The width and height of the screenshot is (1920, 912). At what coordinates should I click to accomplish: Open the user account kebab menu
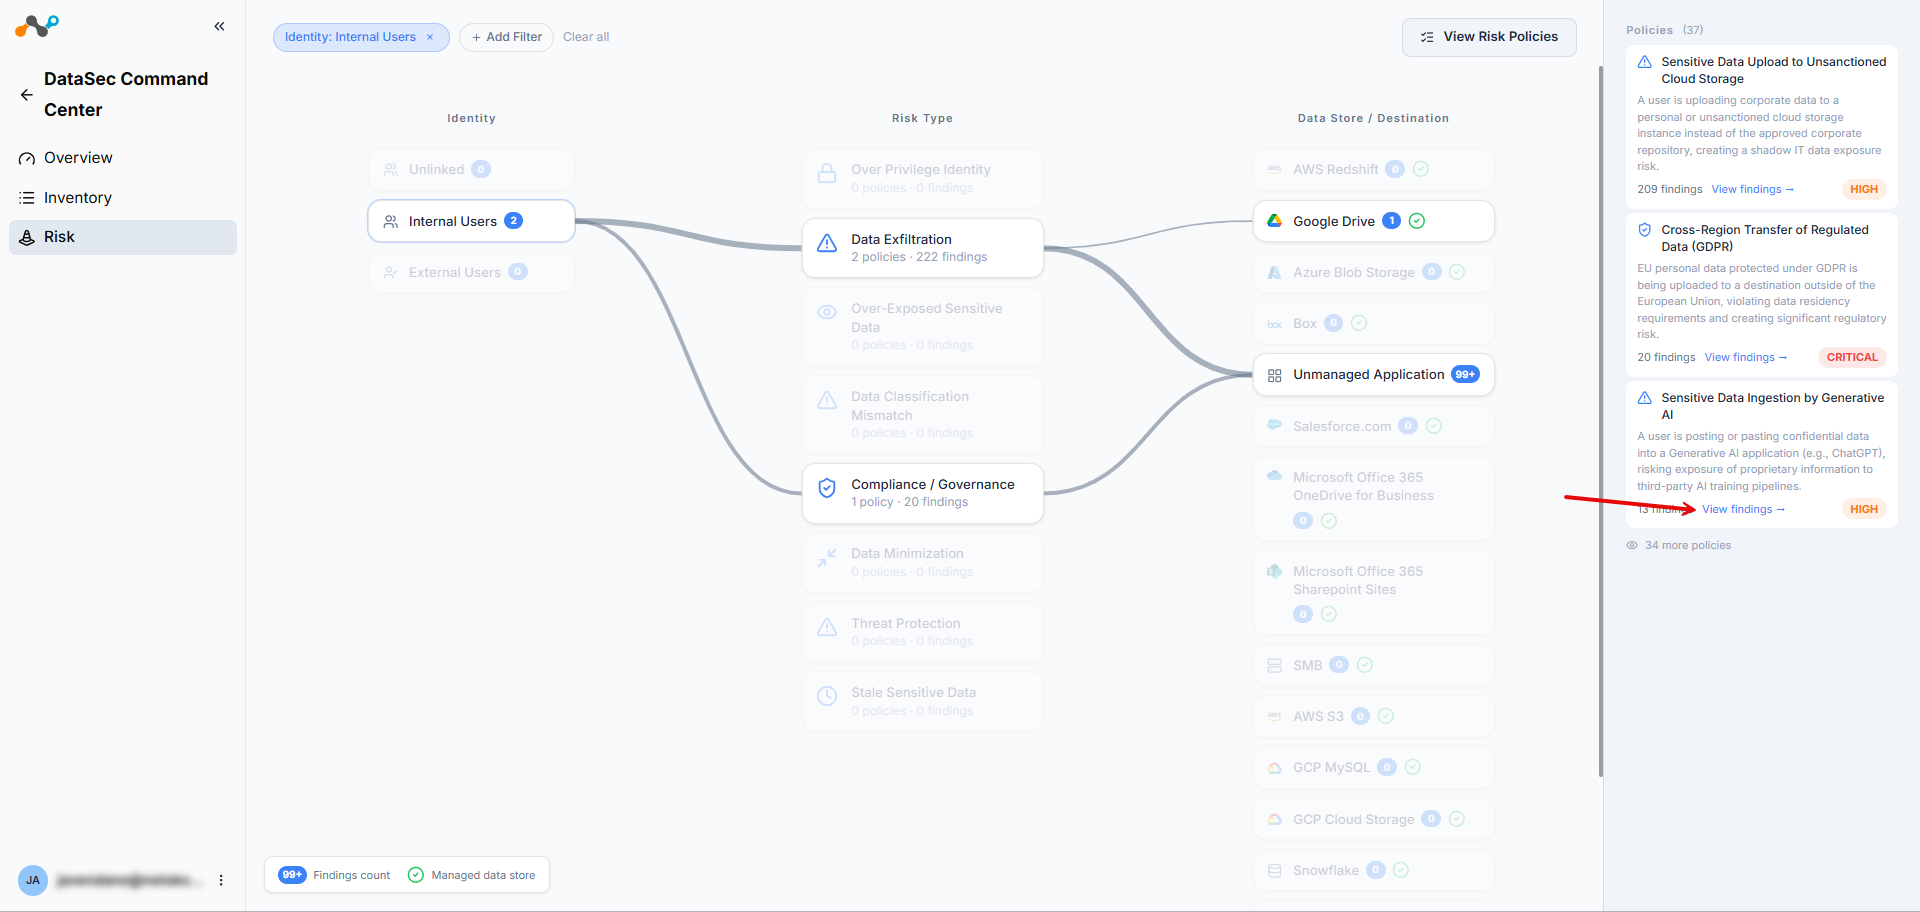(x=221, y=880)
